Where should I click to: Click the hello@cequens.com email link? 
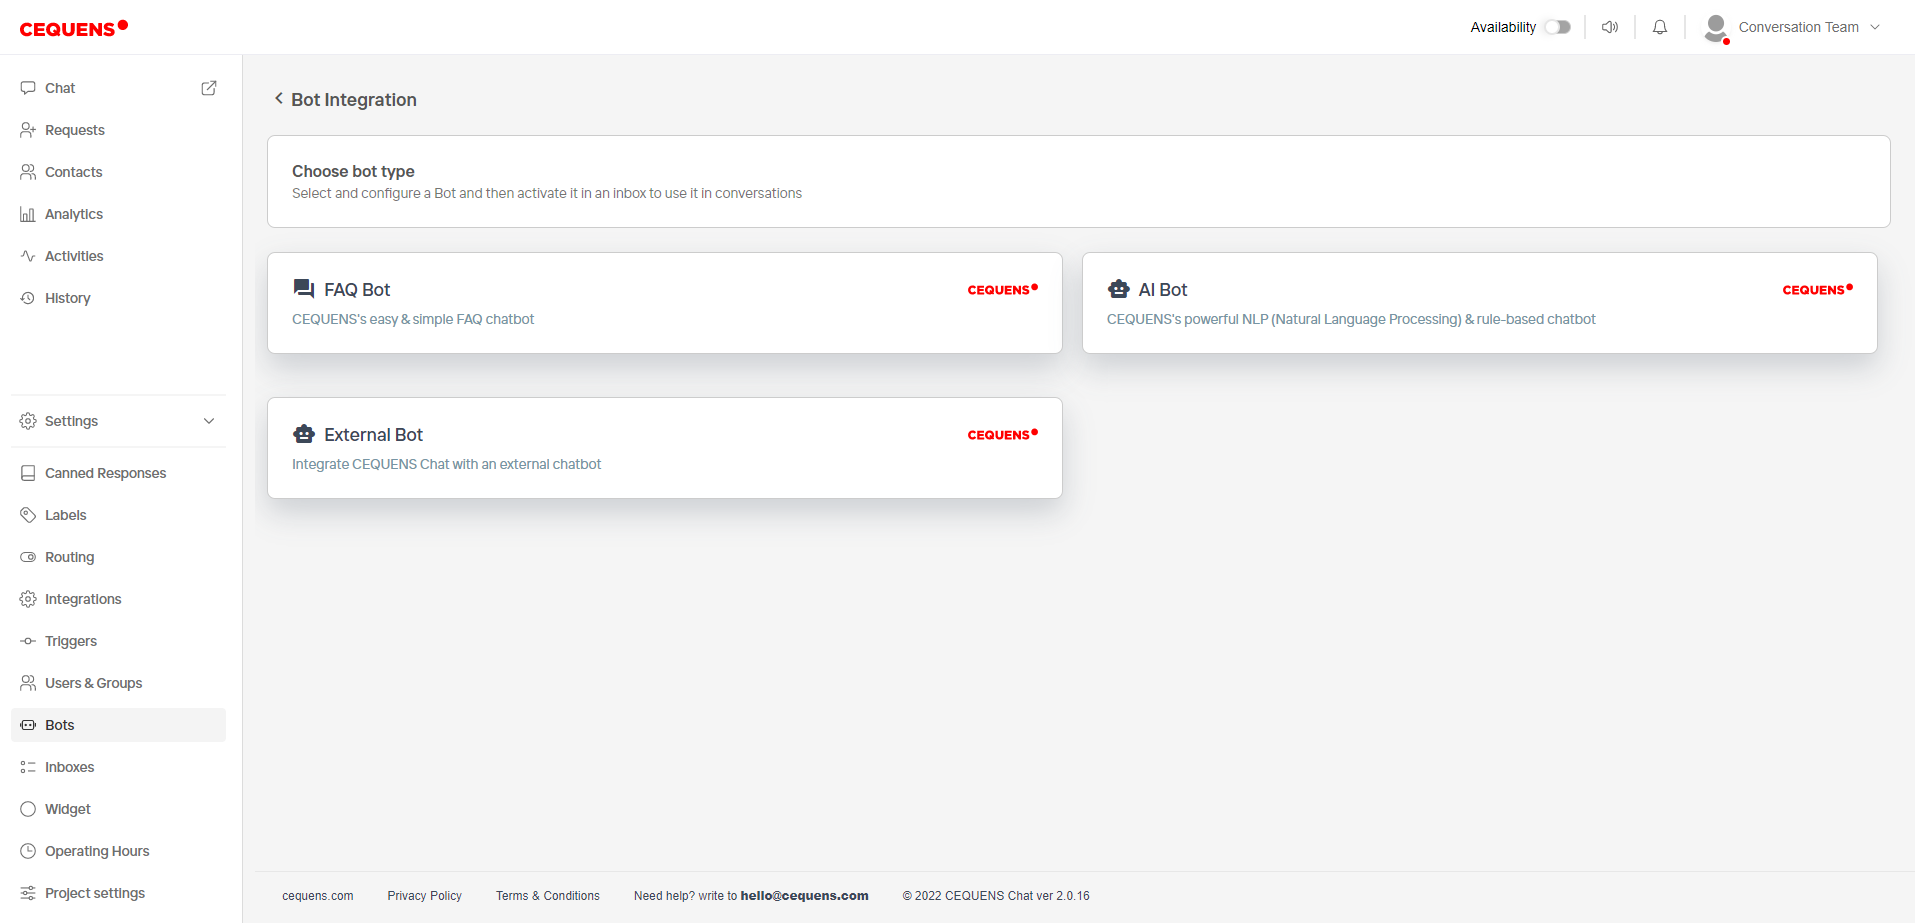coord(805,896)
